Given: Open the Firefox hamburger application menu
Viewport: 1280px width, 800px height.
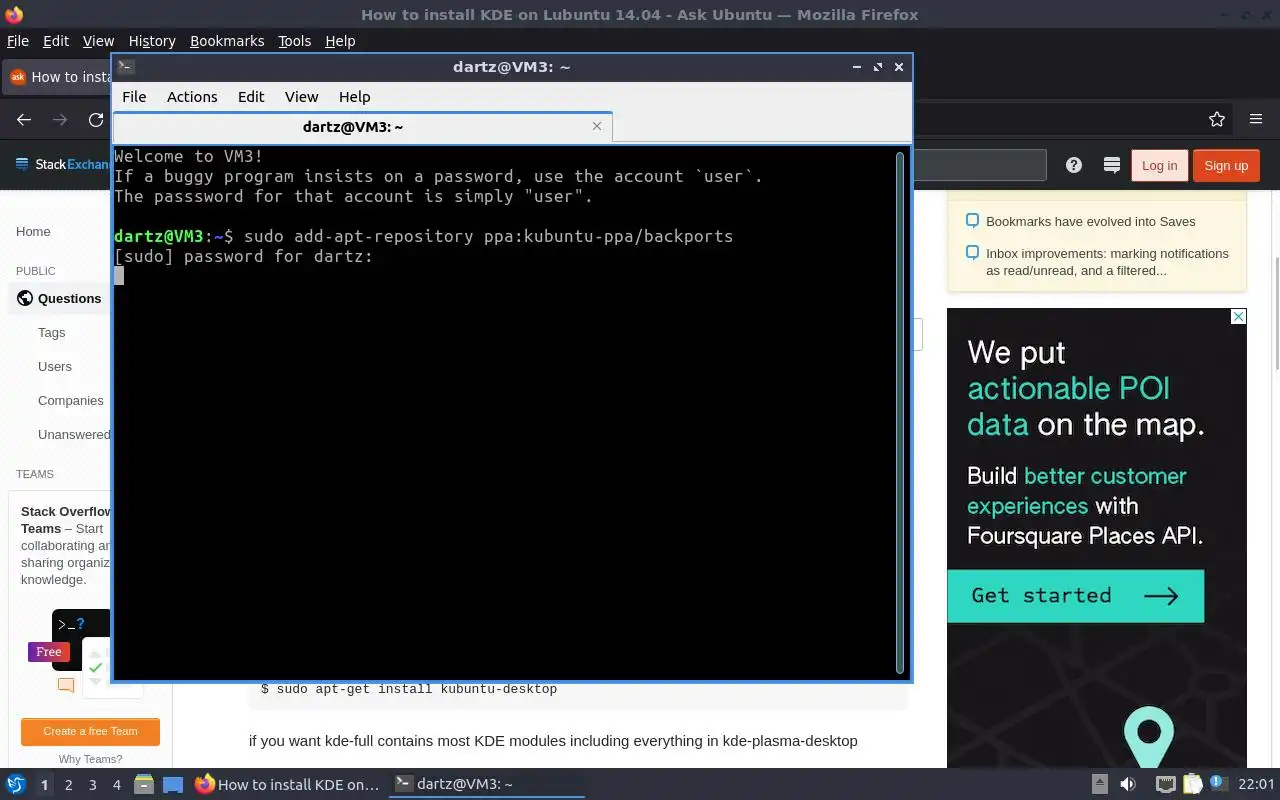Looking at the screenshot, I should [x=1256, y=119].
